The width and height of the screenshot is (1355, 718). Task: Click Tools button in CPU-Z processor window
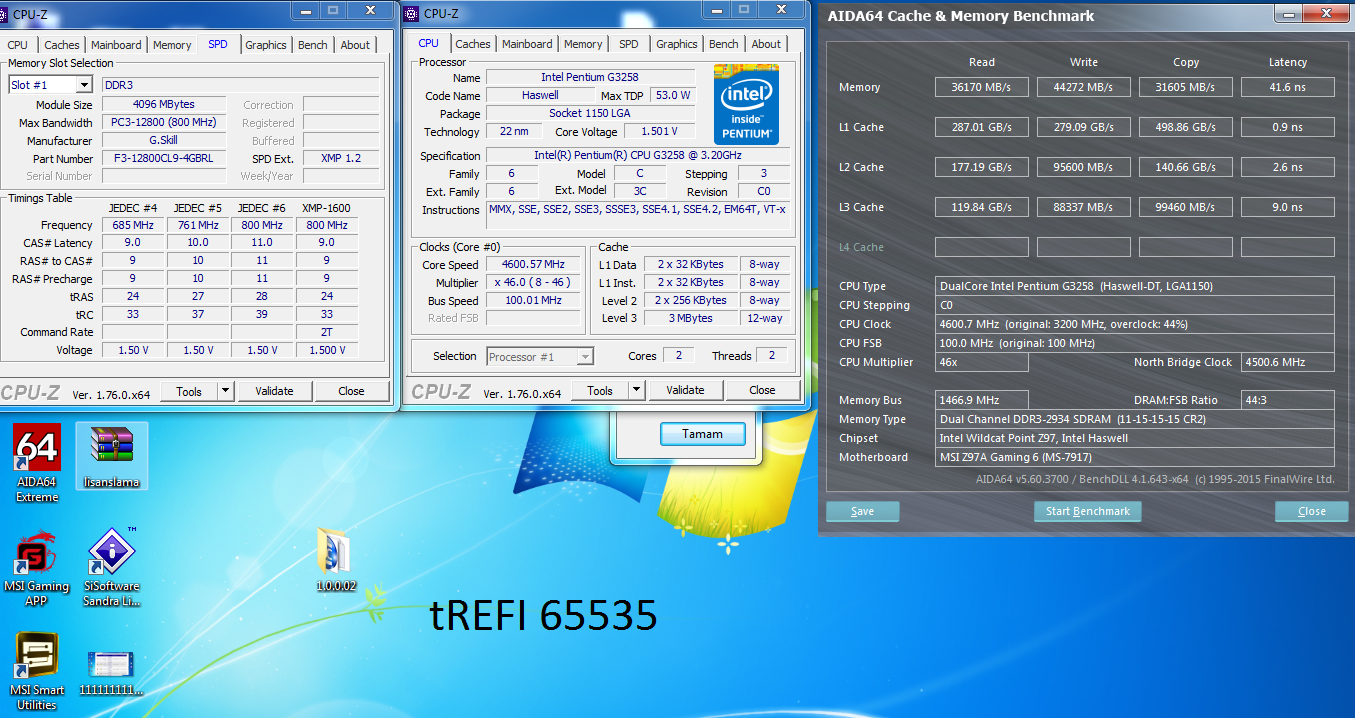(600, 390)
